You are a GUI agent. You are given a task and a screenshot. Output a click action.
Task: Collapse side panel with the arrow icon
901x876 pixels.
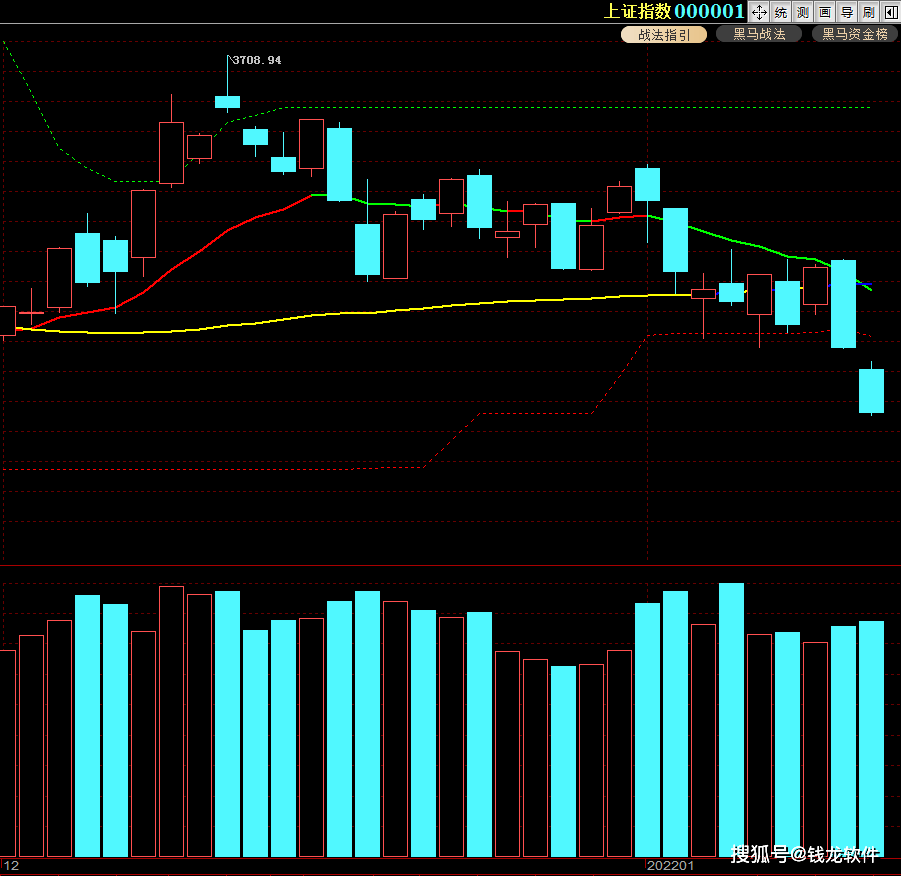pos(891,12)
